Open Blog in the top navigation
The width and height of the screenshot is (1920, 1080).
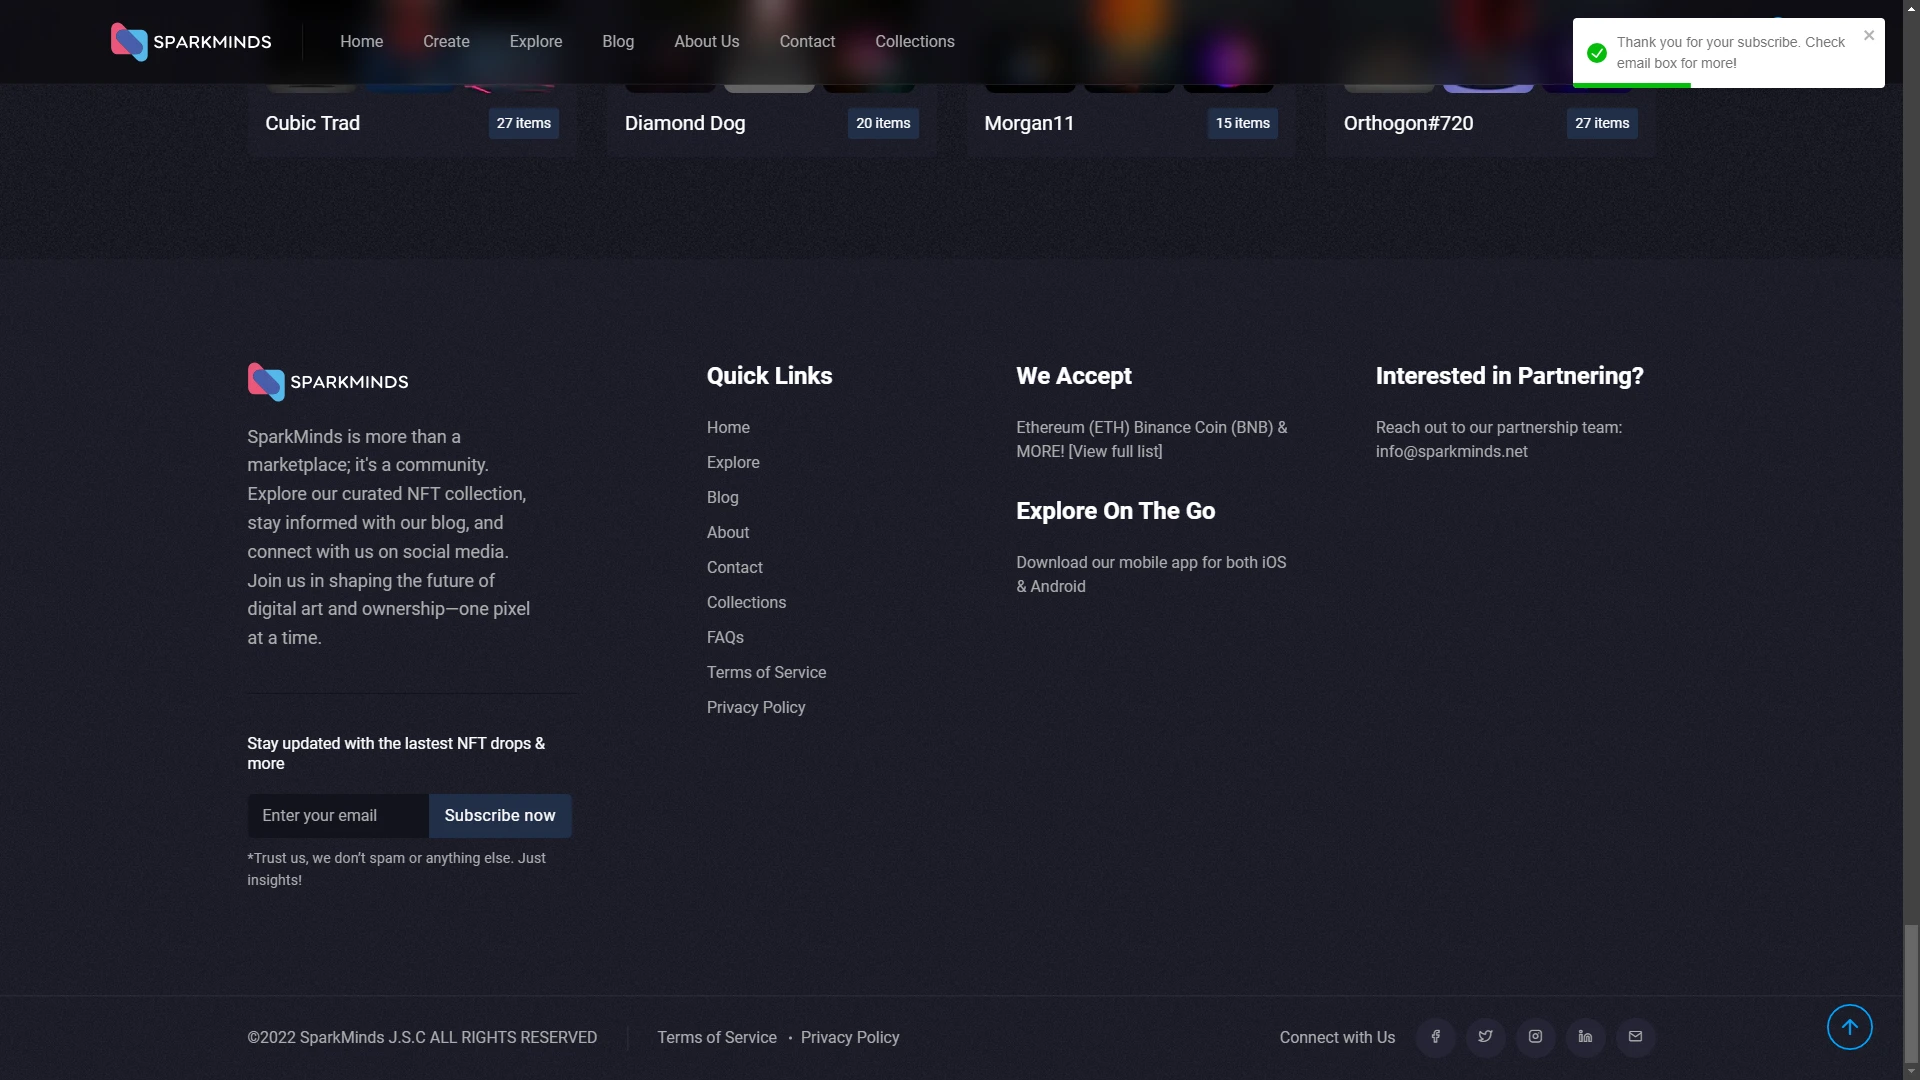coord(618,41)
